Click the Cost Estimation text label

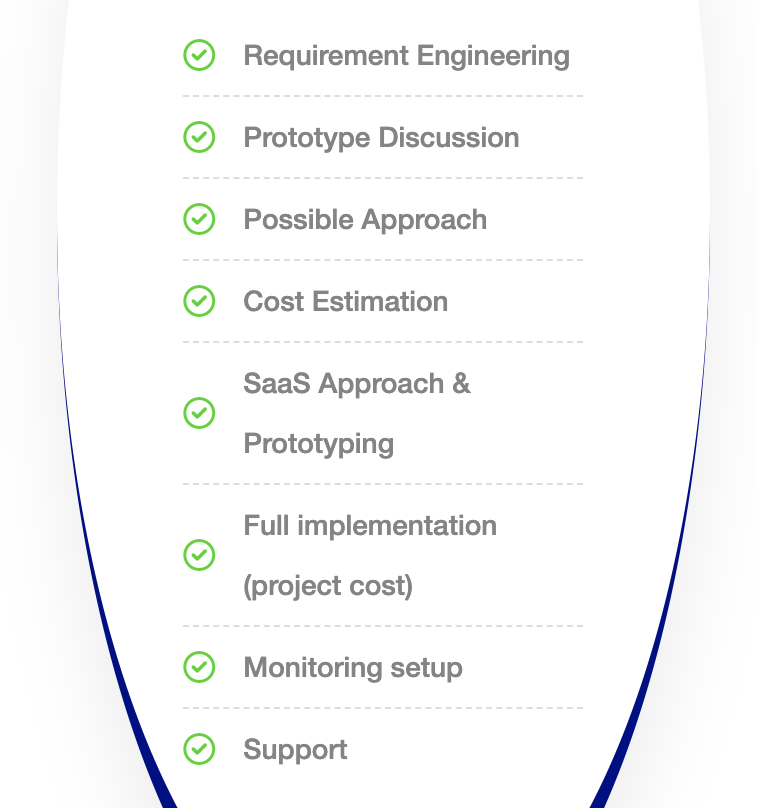345,301
